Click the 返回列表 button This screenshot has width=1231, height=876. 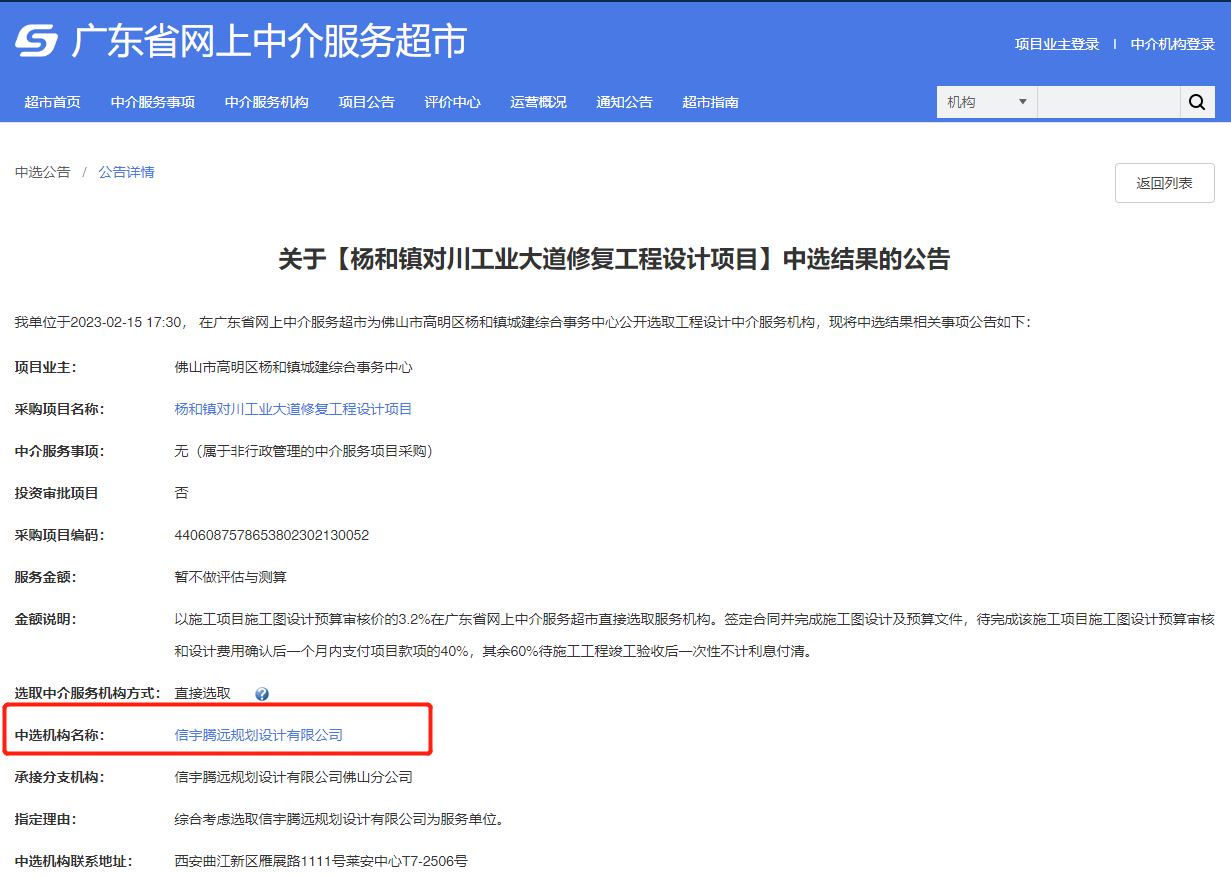point(1163,182)
